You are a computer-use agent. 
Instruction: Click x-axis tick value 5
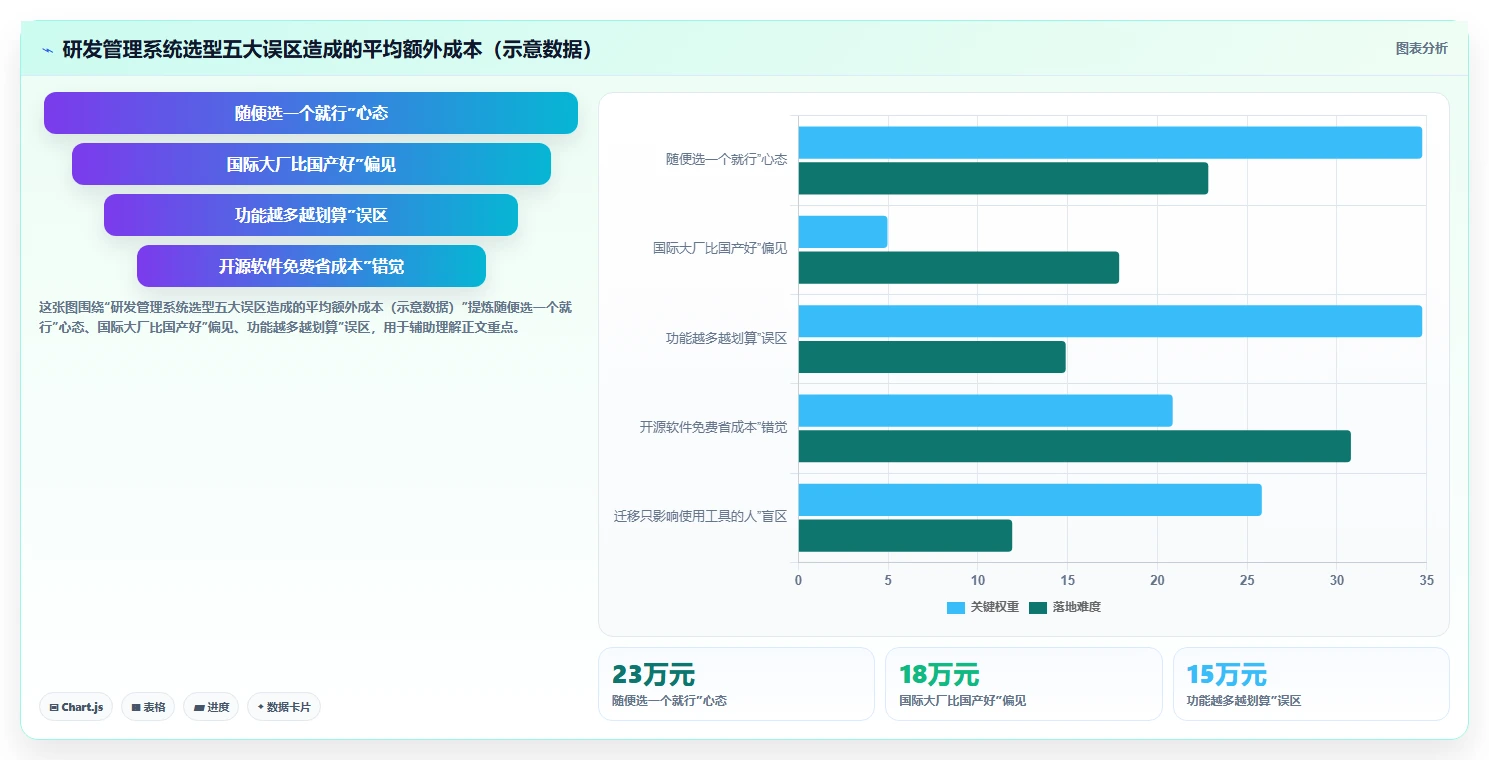[x=888, y=581]
